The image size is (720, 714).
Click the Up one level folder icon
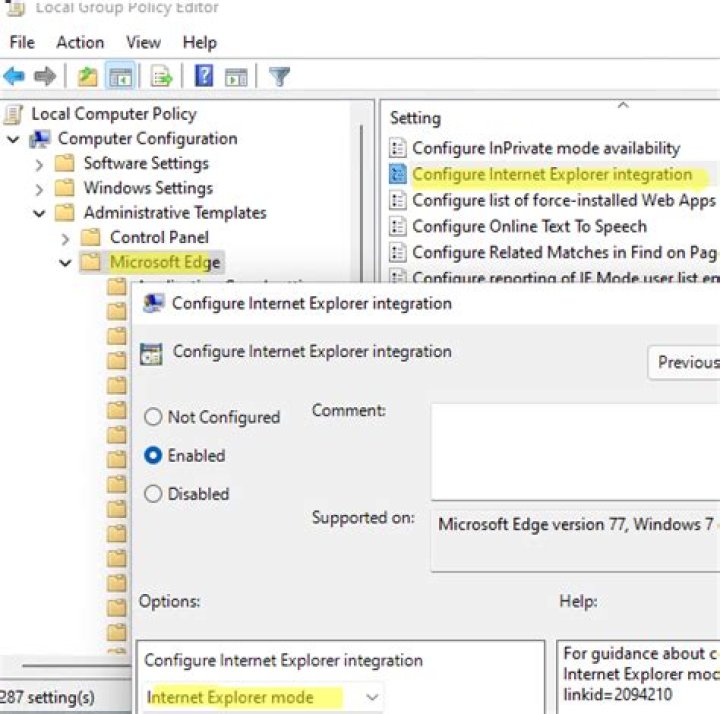coord(86,76)
